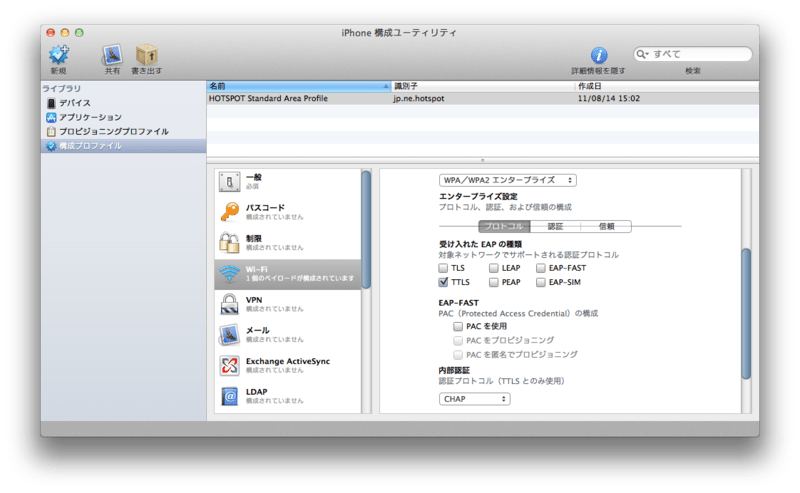Check the PAC を使用 checkbox

point(458,326)
